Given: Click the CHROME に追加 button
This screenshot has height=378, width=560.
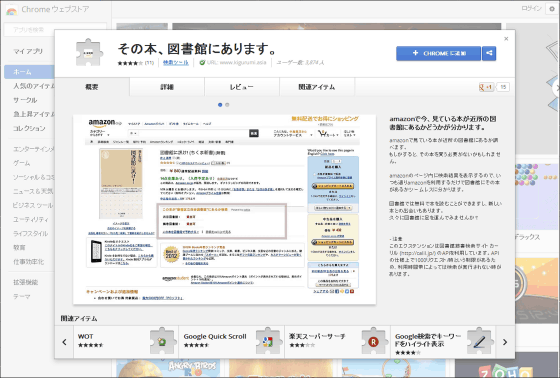Looking at the screenshot, I should [439, 53].
